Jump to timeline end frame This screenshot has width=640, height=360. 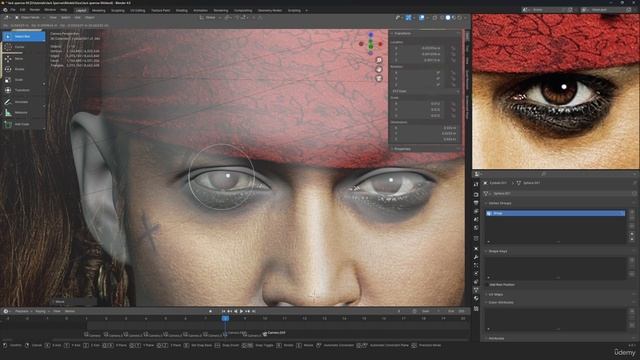click(253, 311)
